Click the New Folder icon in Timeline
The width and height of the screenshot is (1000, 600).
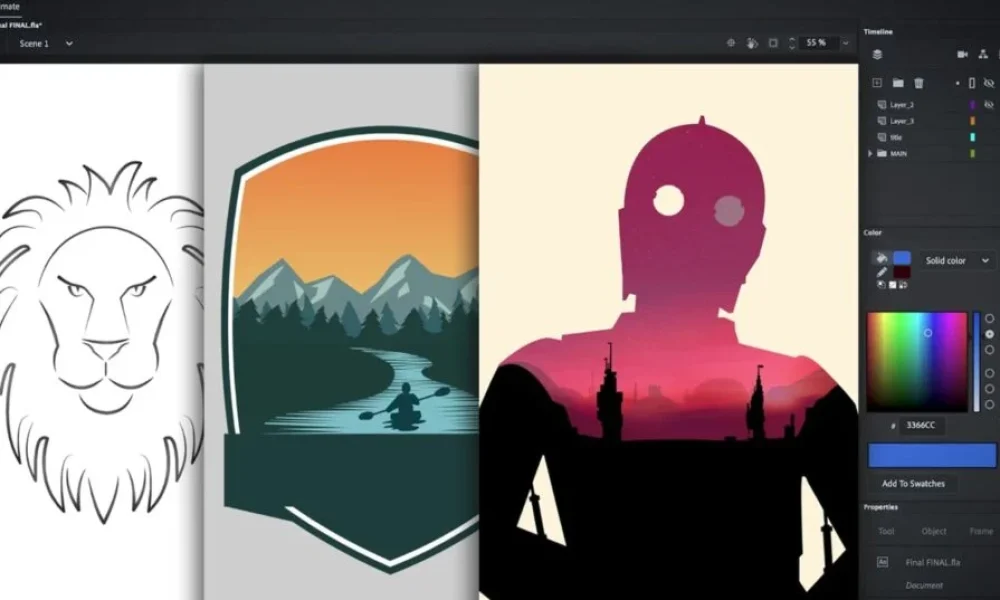[898, 83]
